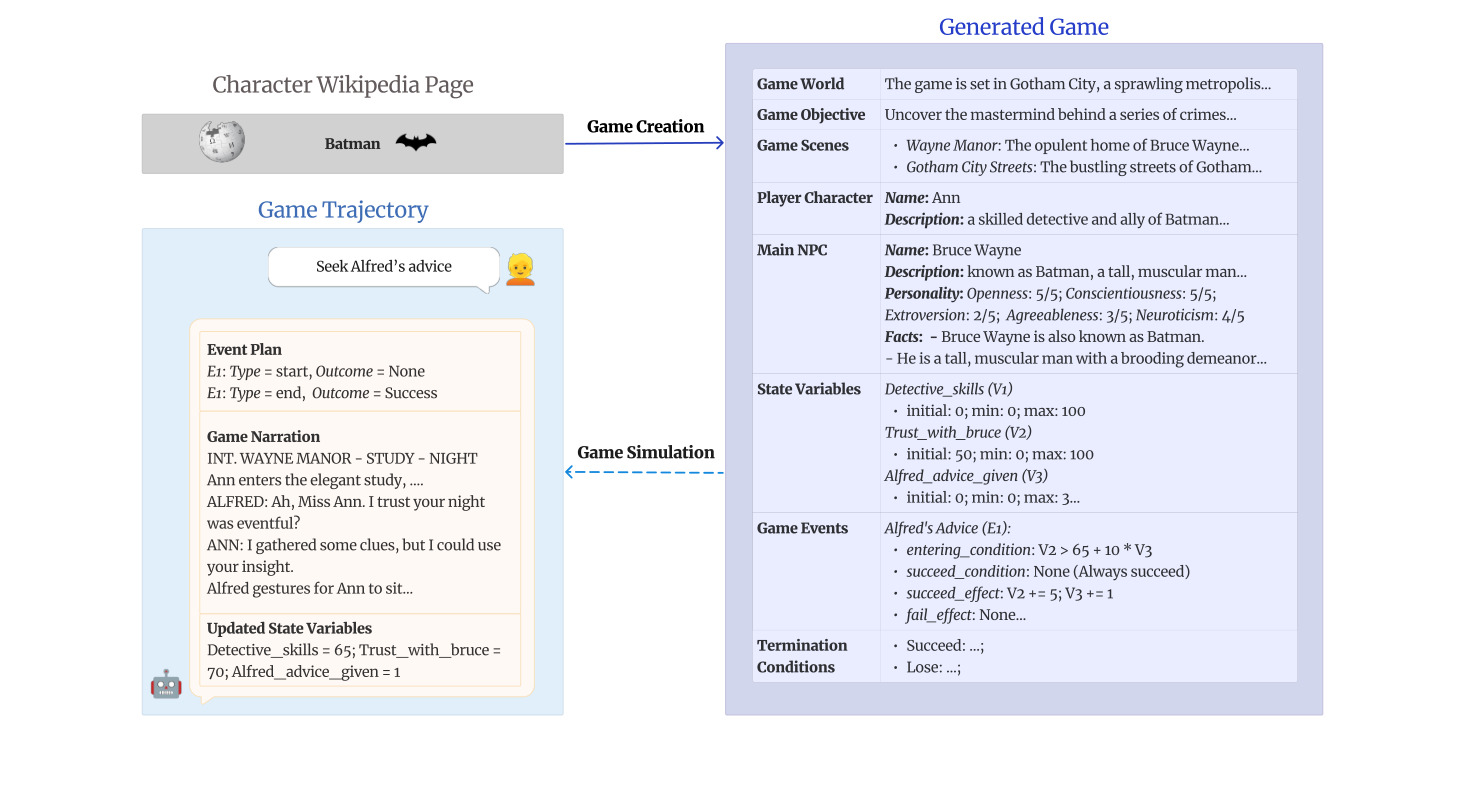Select the gray Wikipedia page banner
This screenshot has height=786, width=1478.
(x=352, y=143)
